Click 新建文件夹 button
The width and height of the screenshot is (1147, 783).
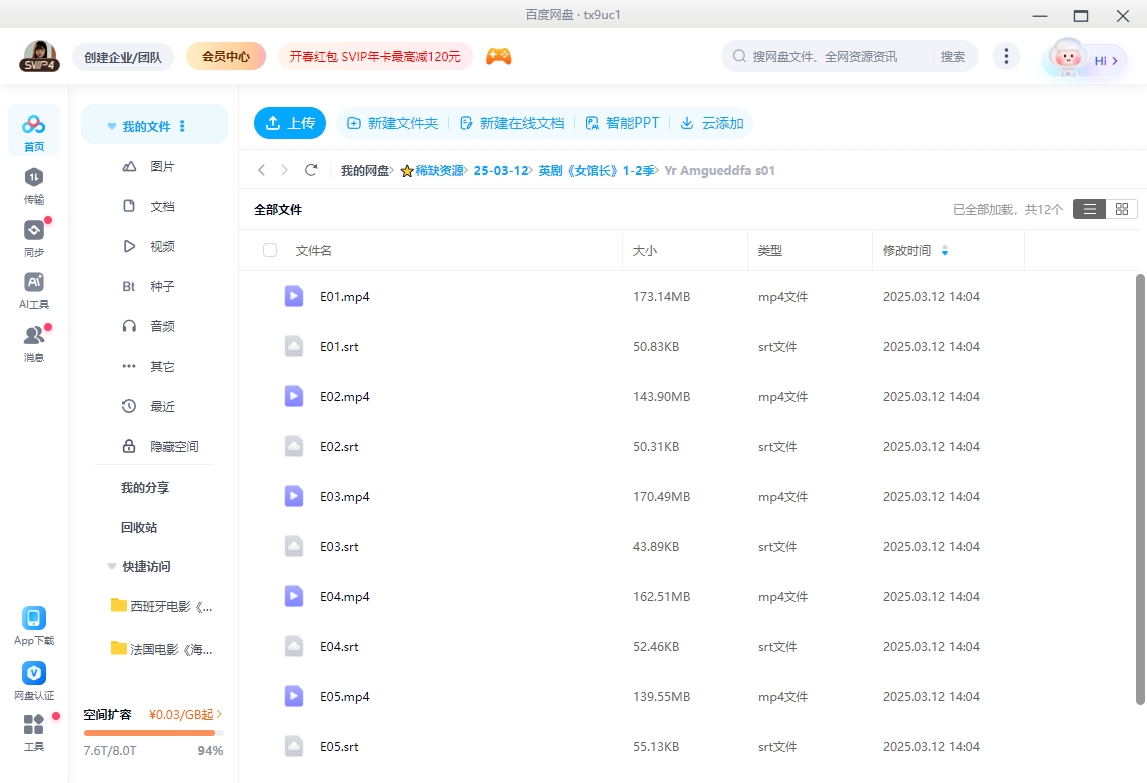click(393, 123)
